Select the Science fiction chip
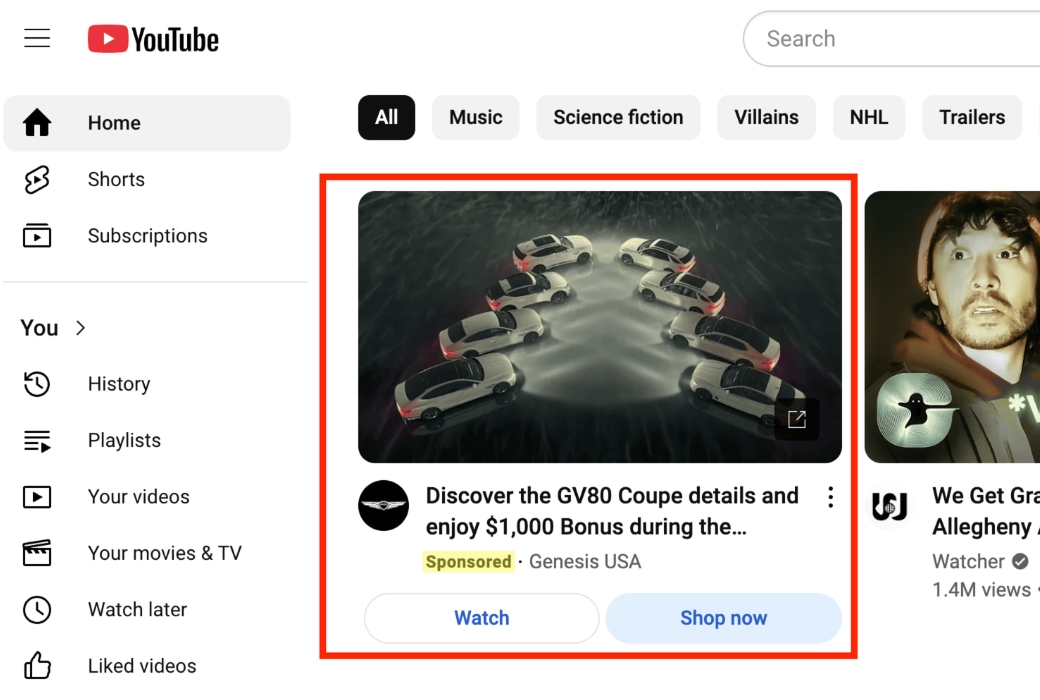Image resolution: width=1040 pixels, height=700 pixels. pyautogui.click(x=618, y=118)
